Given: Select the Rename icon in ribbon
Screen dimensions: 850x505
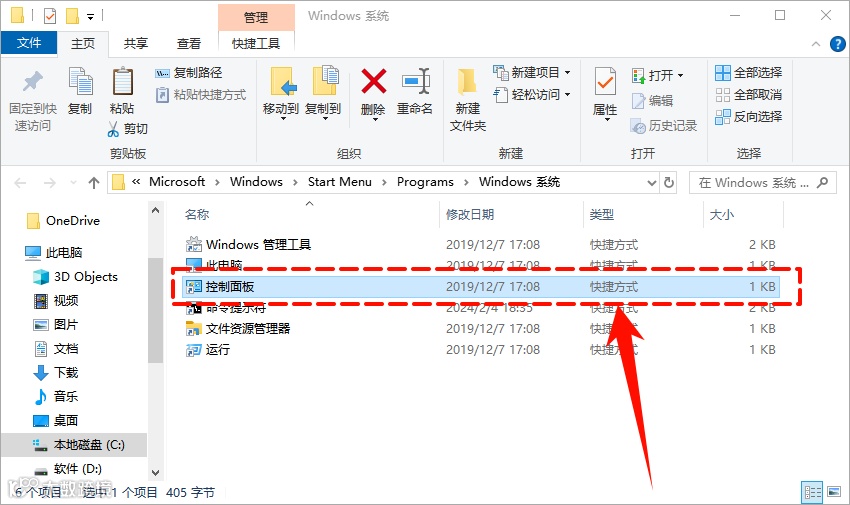Looking at the screenshot, I should [x=415, y=81].
